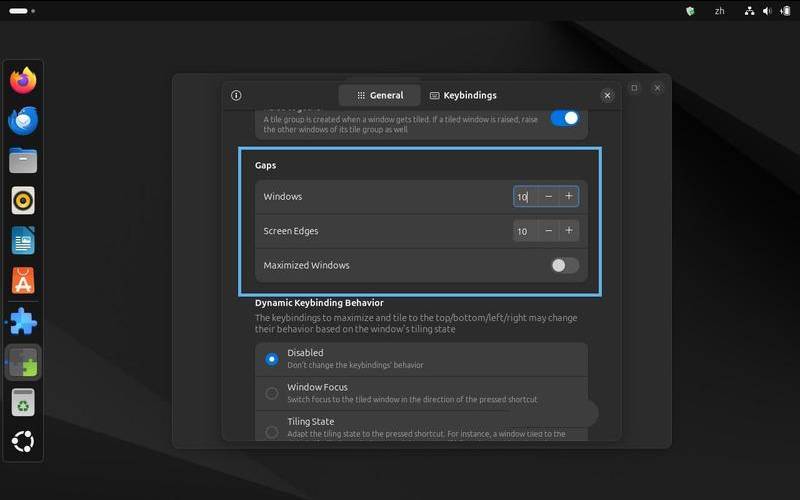The image size is (800, 500).
Task: Open Firefox from the dock
Action: (x=23, y=79)
